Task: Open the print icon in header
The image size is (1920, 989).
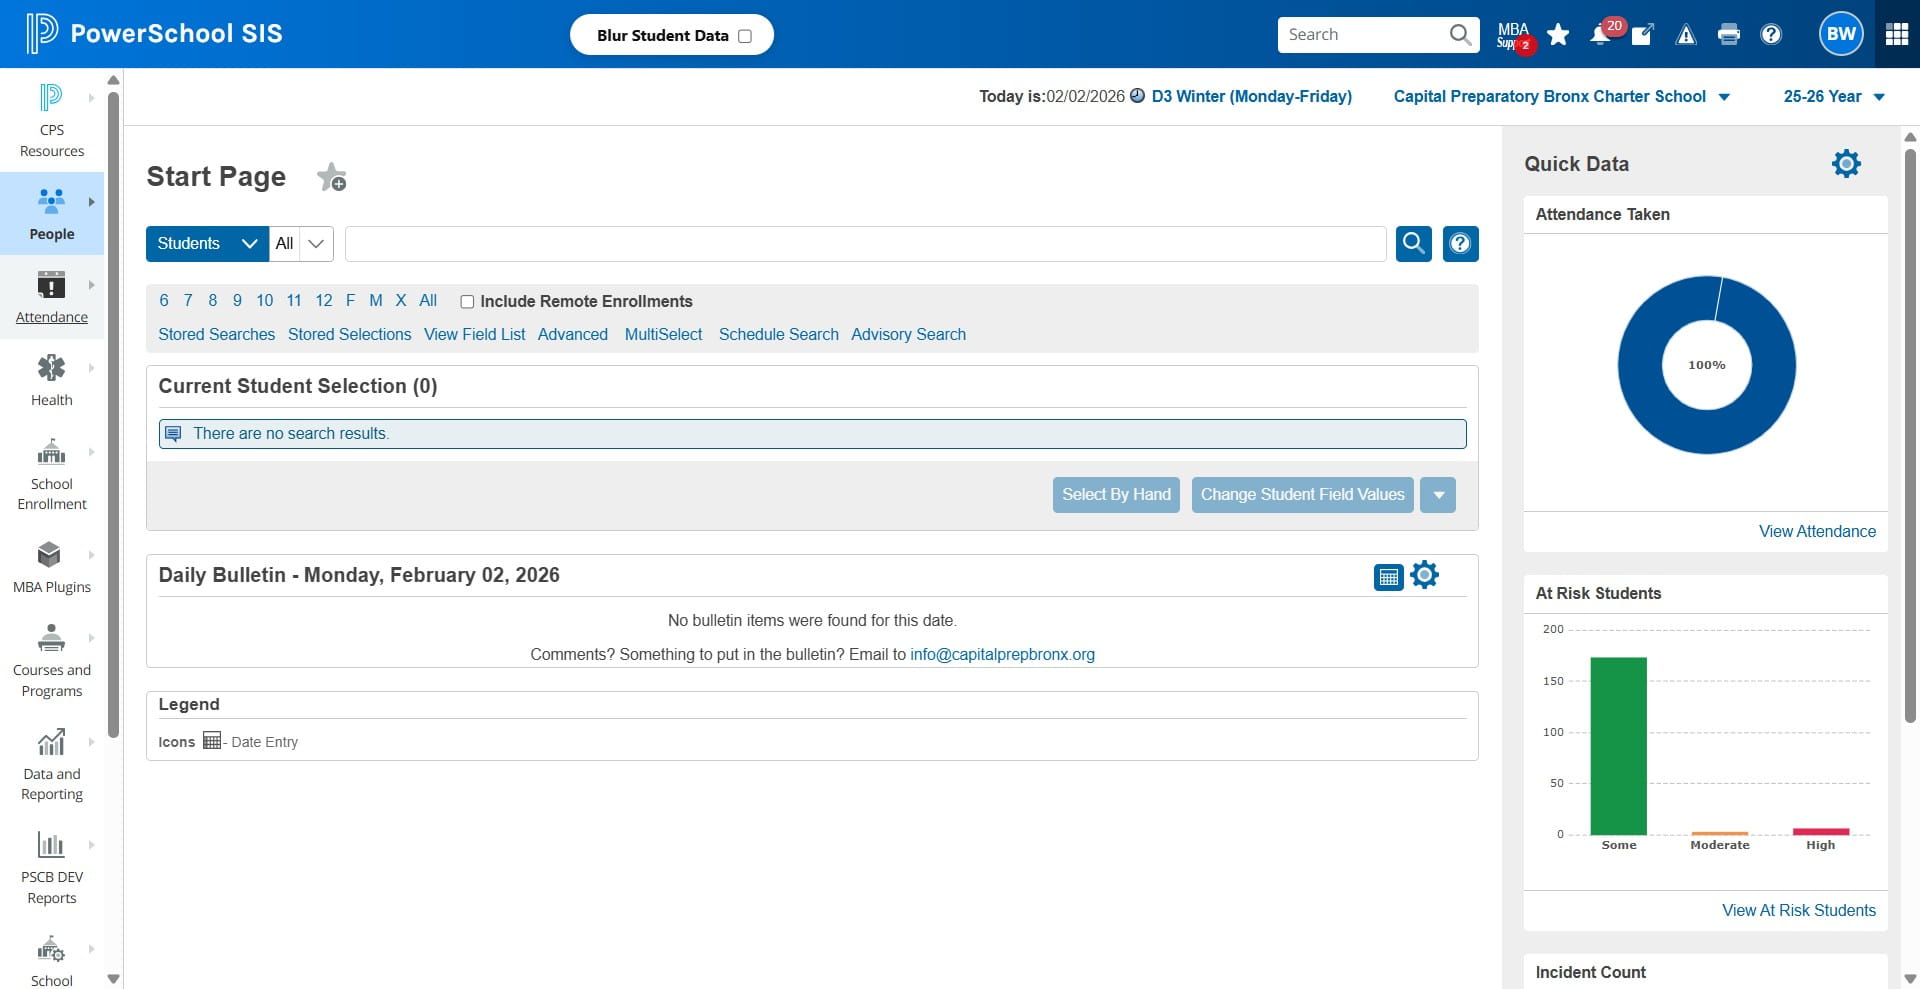Action: (1728, 35)
